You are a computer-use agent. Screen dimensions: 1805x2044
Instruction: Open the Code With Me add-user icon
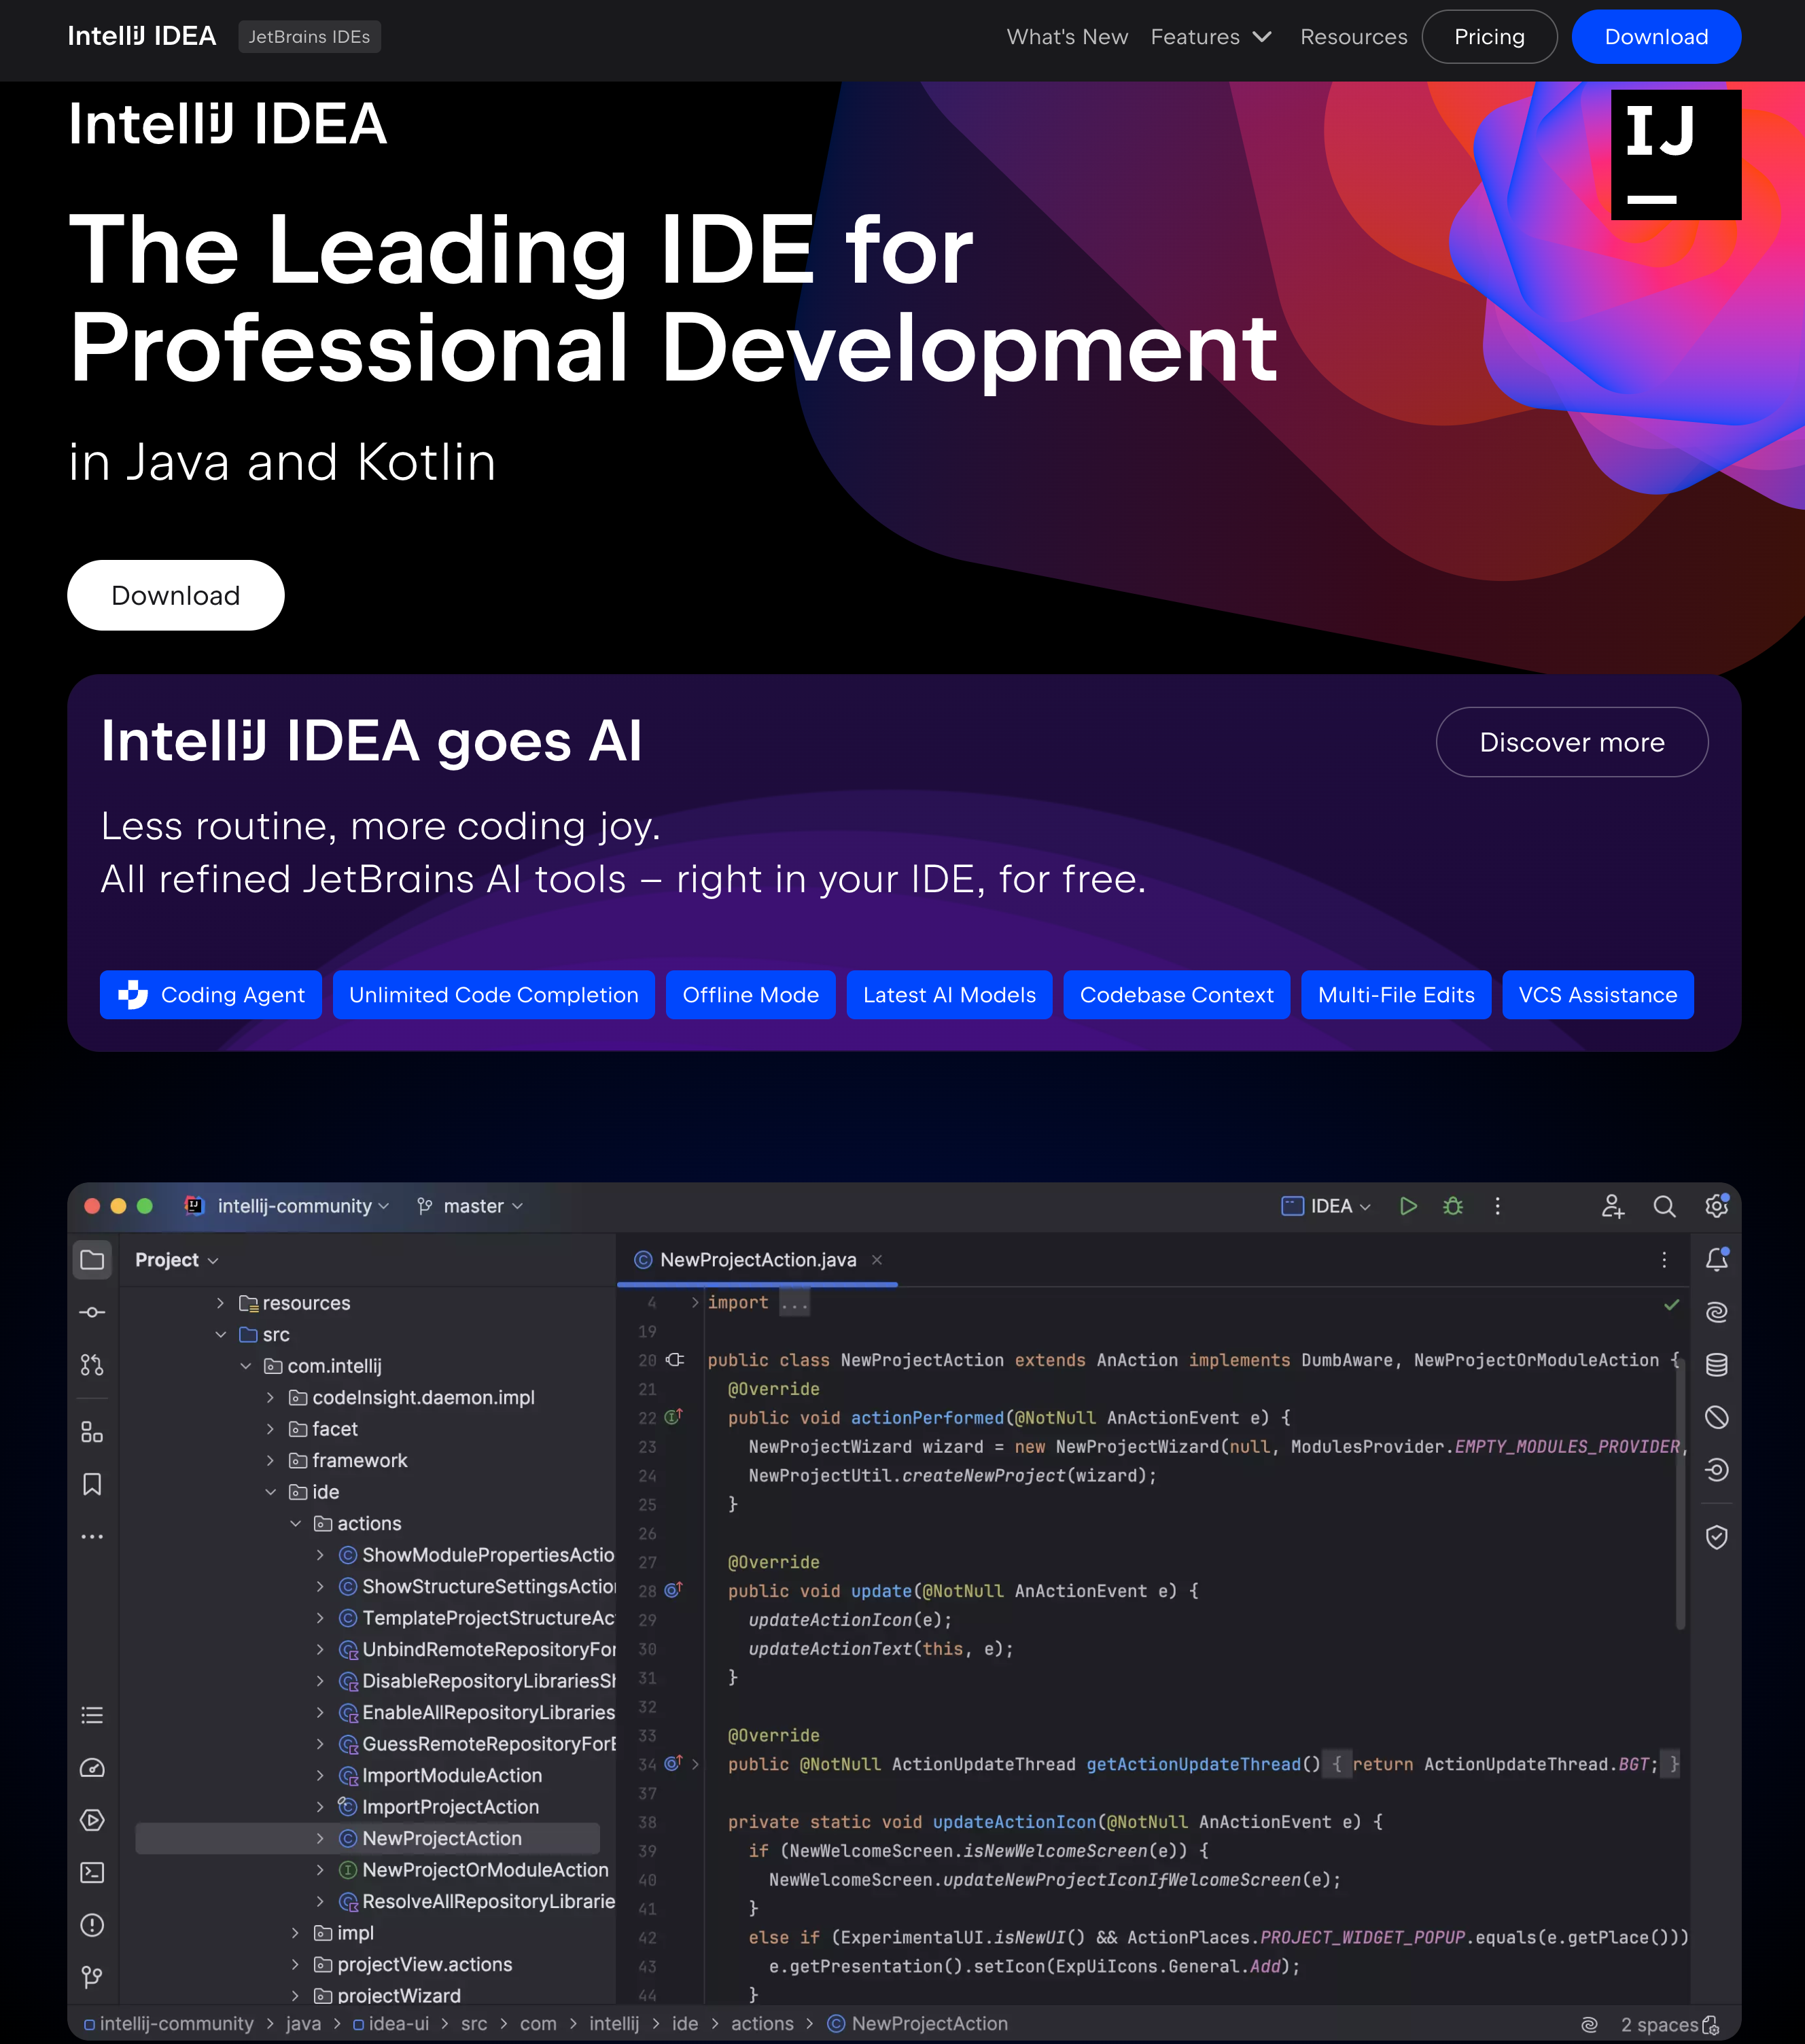[x=1612, y=1206]
